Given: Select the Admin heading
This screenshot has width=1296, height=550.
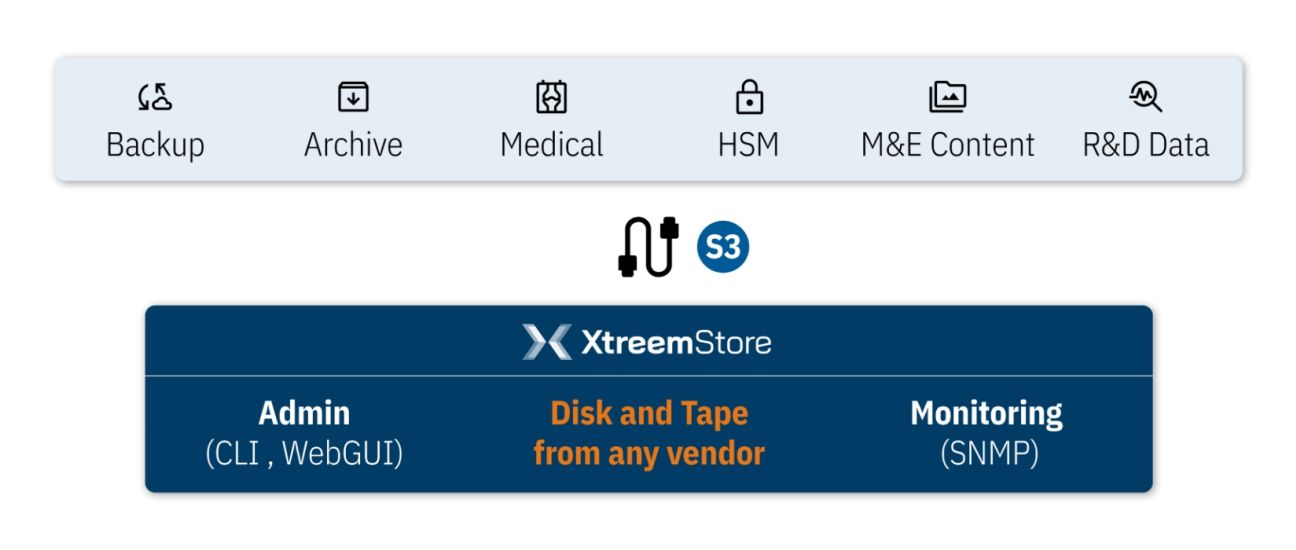Looking at the screenshot, I should [304, 413].
